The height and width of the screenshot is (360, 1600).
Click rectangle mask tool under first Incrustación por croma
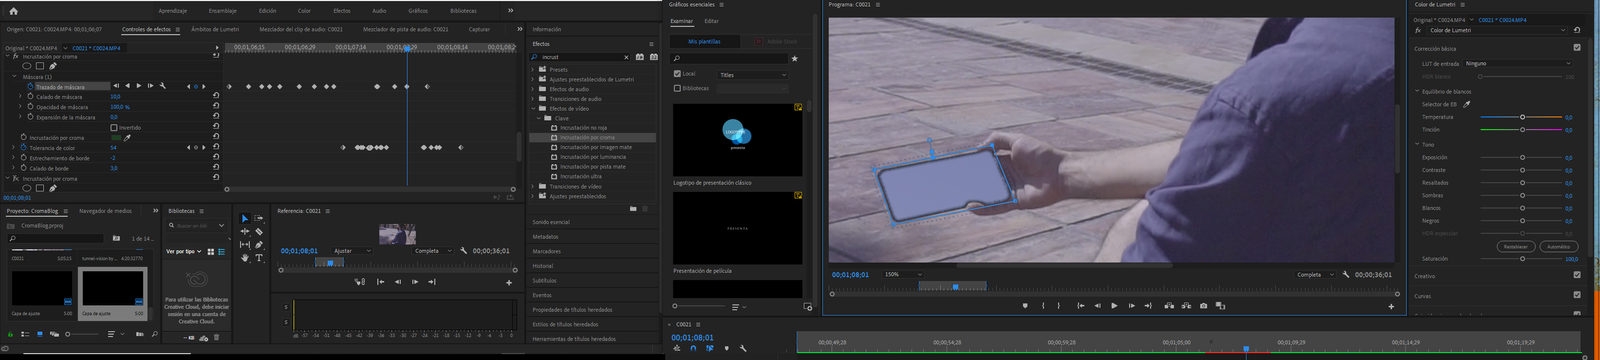pyautogui.click(x=40, y=66)
